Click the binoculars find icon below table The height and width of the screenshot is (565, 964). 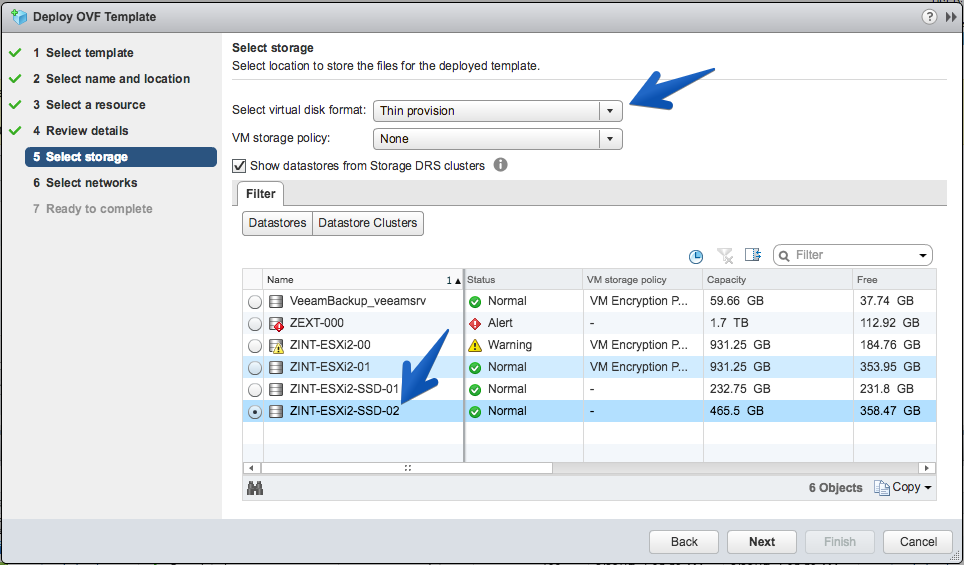pyautogui.click(x=255, y=488)
